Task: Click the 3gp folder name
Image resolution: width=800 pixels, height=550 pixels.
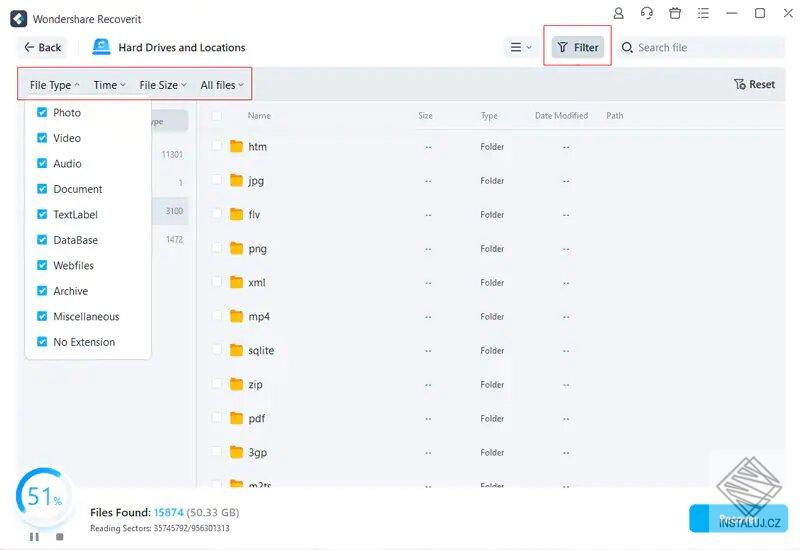Action: 258,453
